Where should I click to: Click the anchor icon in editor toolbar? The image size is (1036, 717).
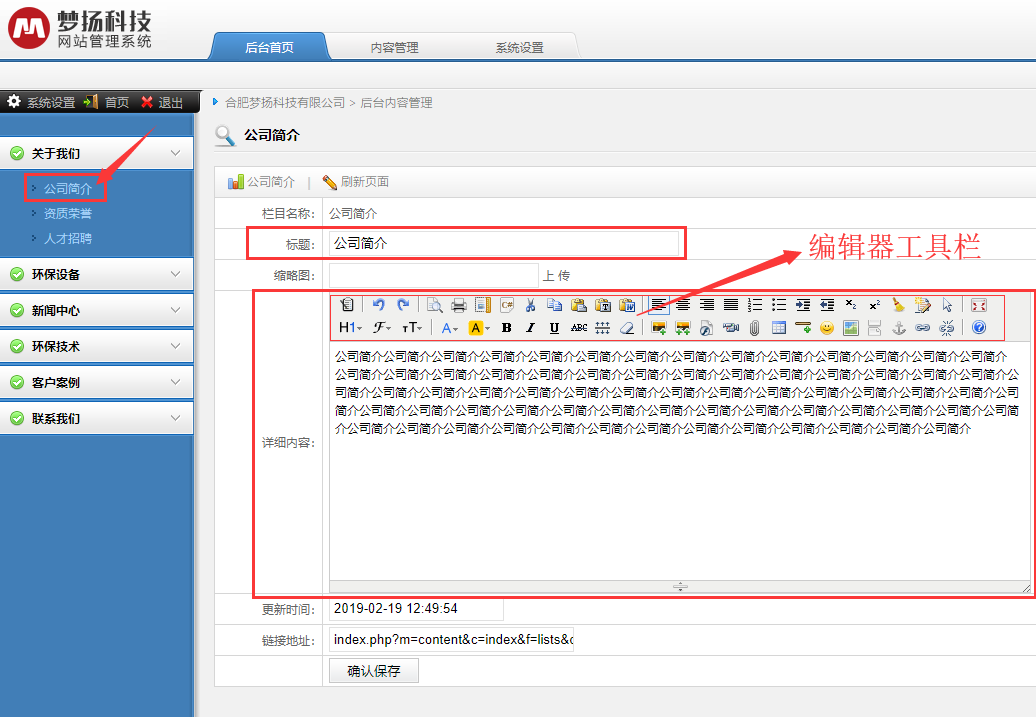coord(898,327)
